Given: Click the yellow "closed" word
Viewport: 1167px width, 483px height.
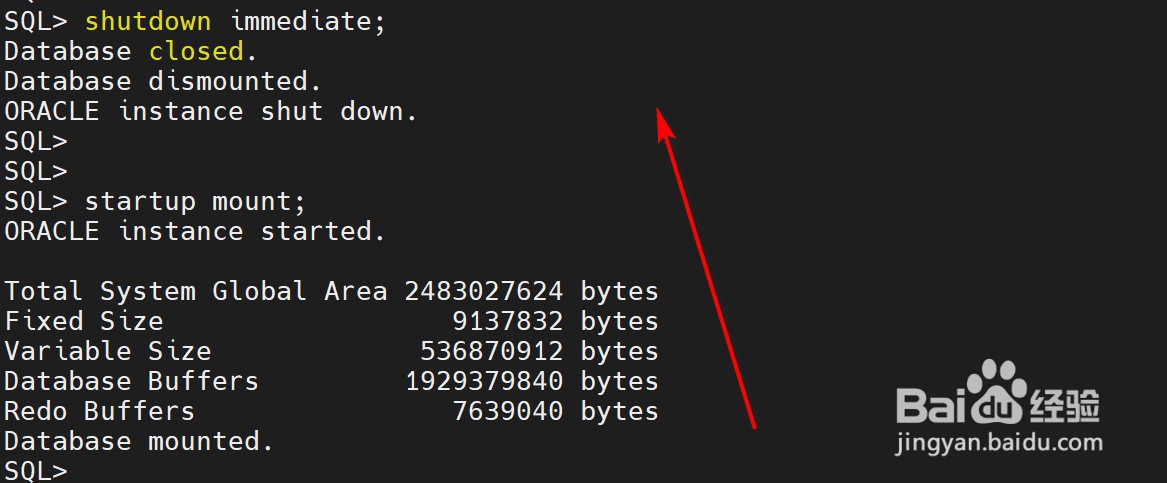Looking at the screenshot, I should coord(196,51).
